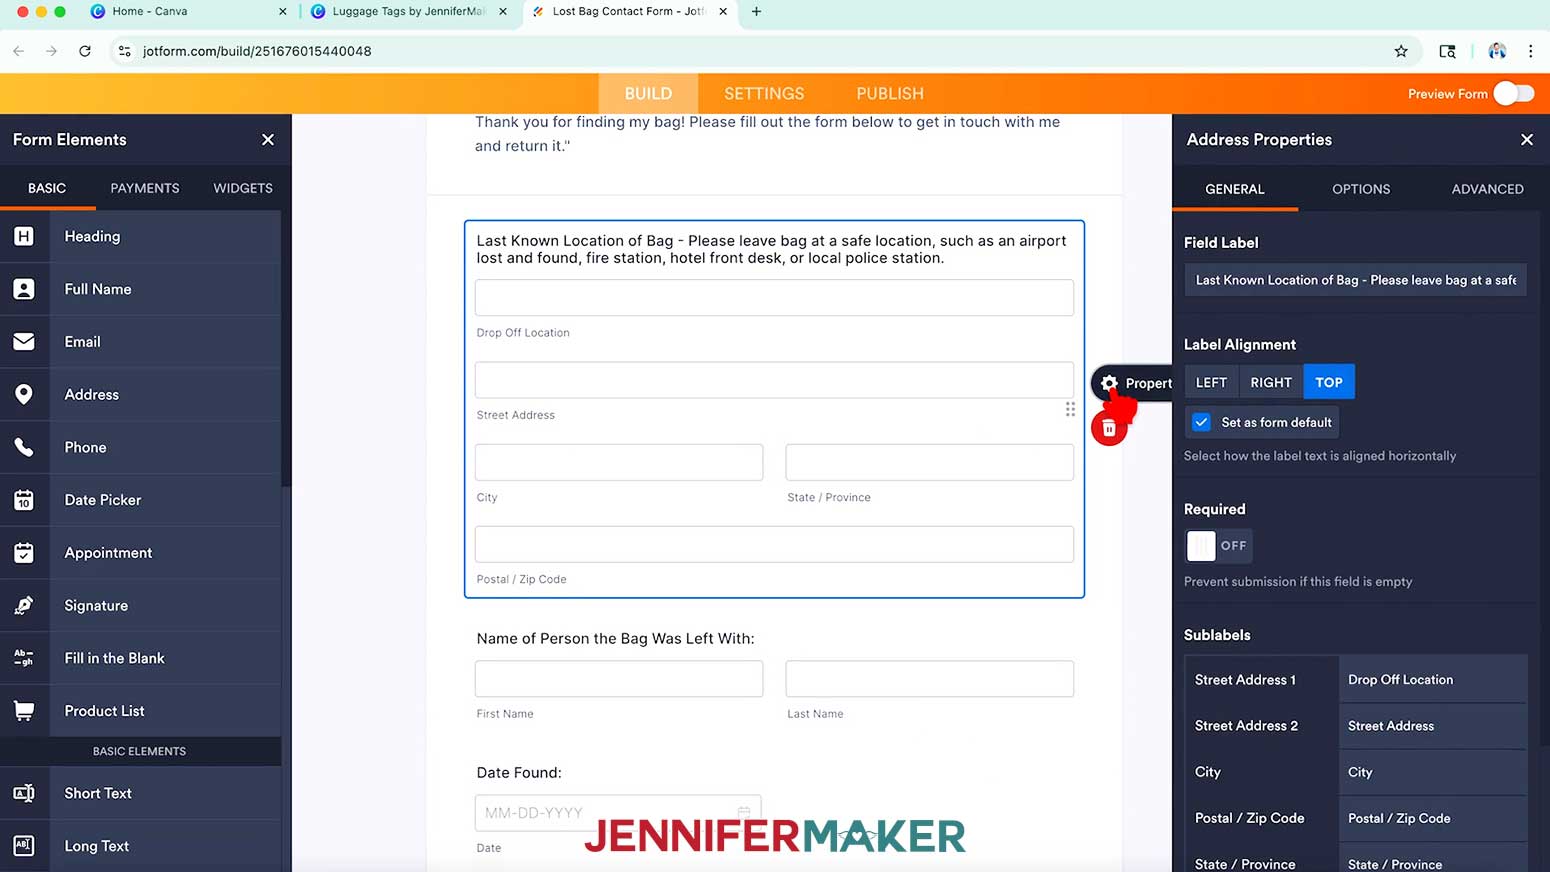Set label alignment to RIGHT

pos(1271,382)
